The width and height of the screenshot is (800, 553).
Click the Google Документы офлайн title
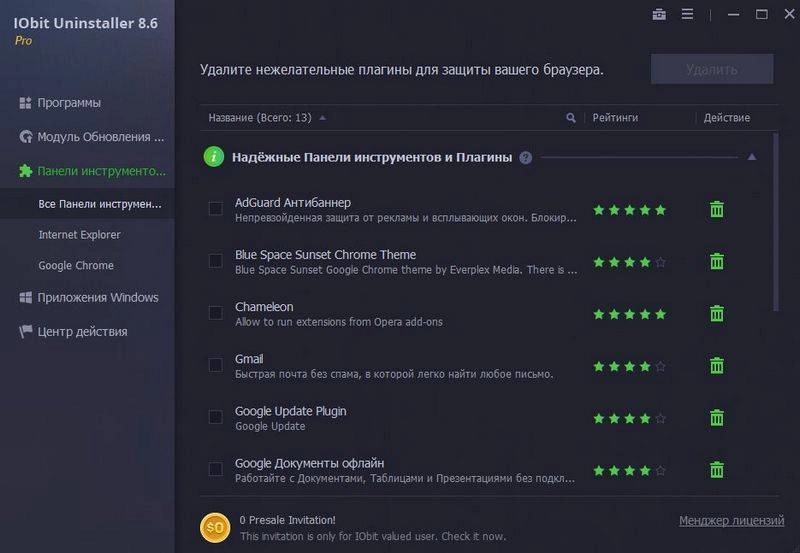click(x=309, y=463)
